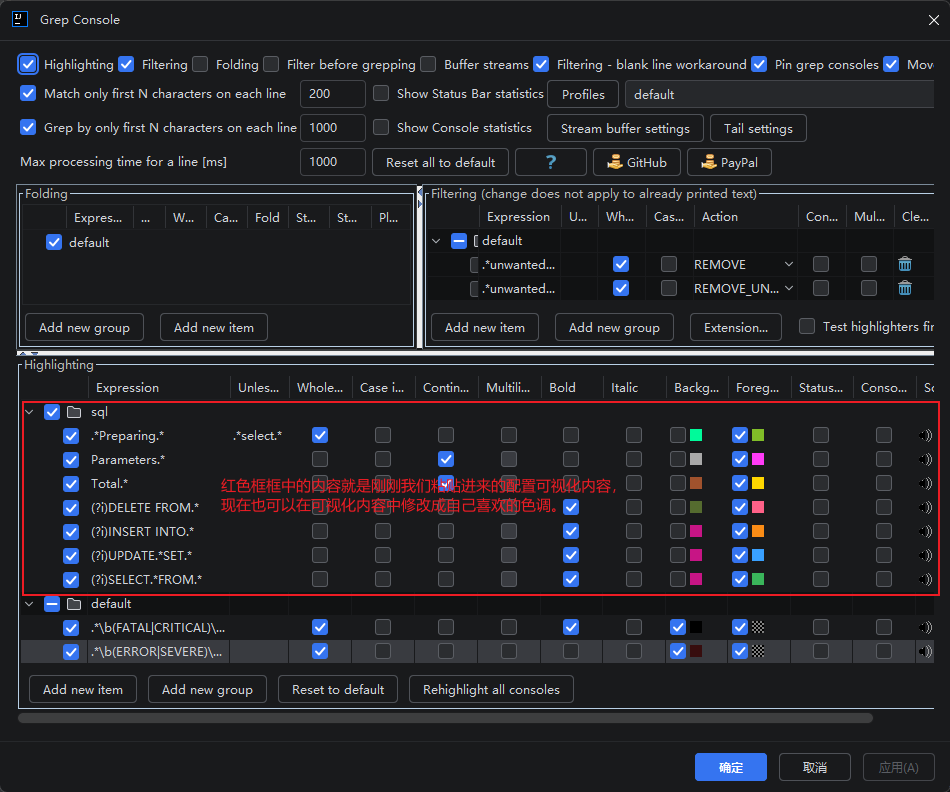Collapse the sql highlighting group
This screenshot has width=950, height=792.
29,412
